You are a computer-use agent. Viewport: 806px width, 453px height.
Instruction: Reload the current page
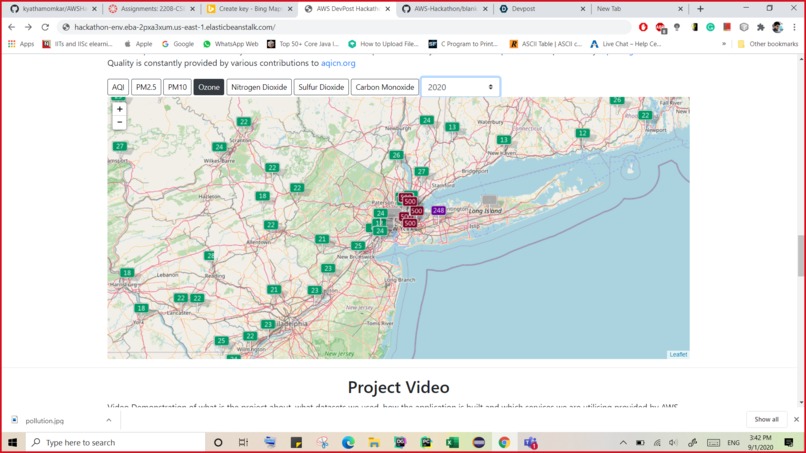(45, 27)
